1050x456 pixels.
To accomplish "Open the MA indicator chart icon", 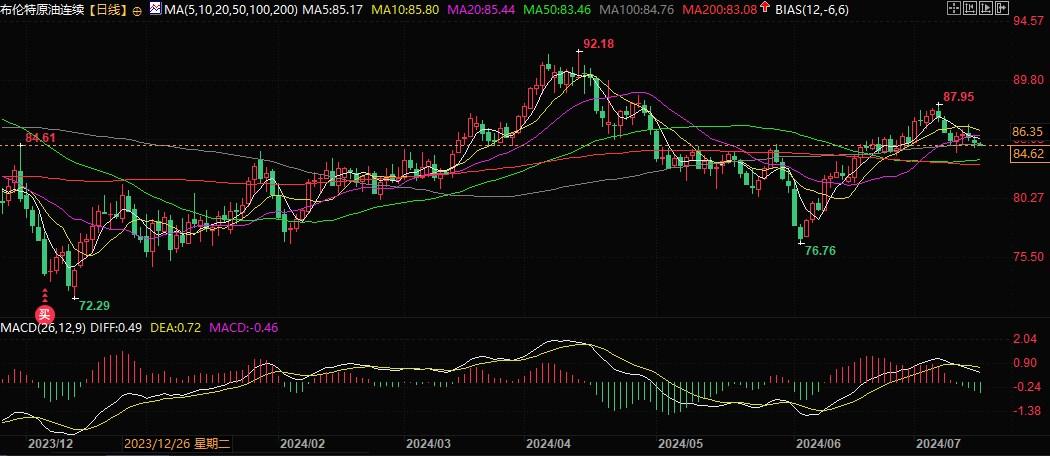I will [155, 9].
